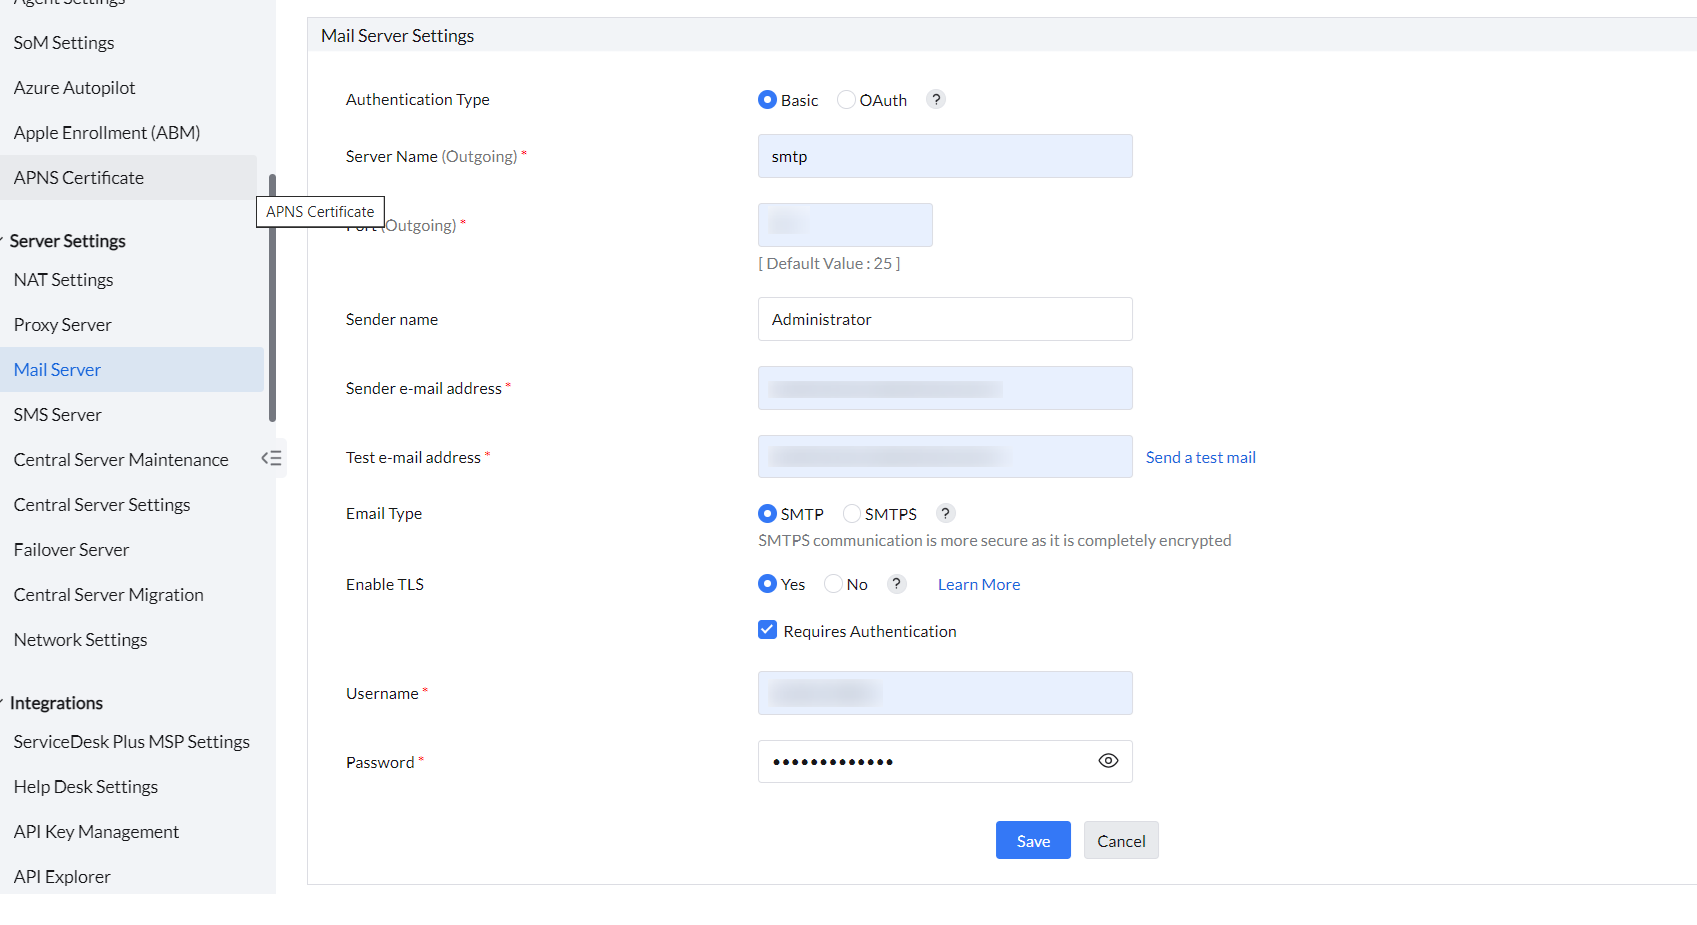Screen dimensions: 1697x925
Task: Click the Sender name input field
Action: pyautogui.click(x=945, y=319)
